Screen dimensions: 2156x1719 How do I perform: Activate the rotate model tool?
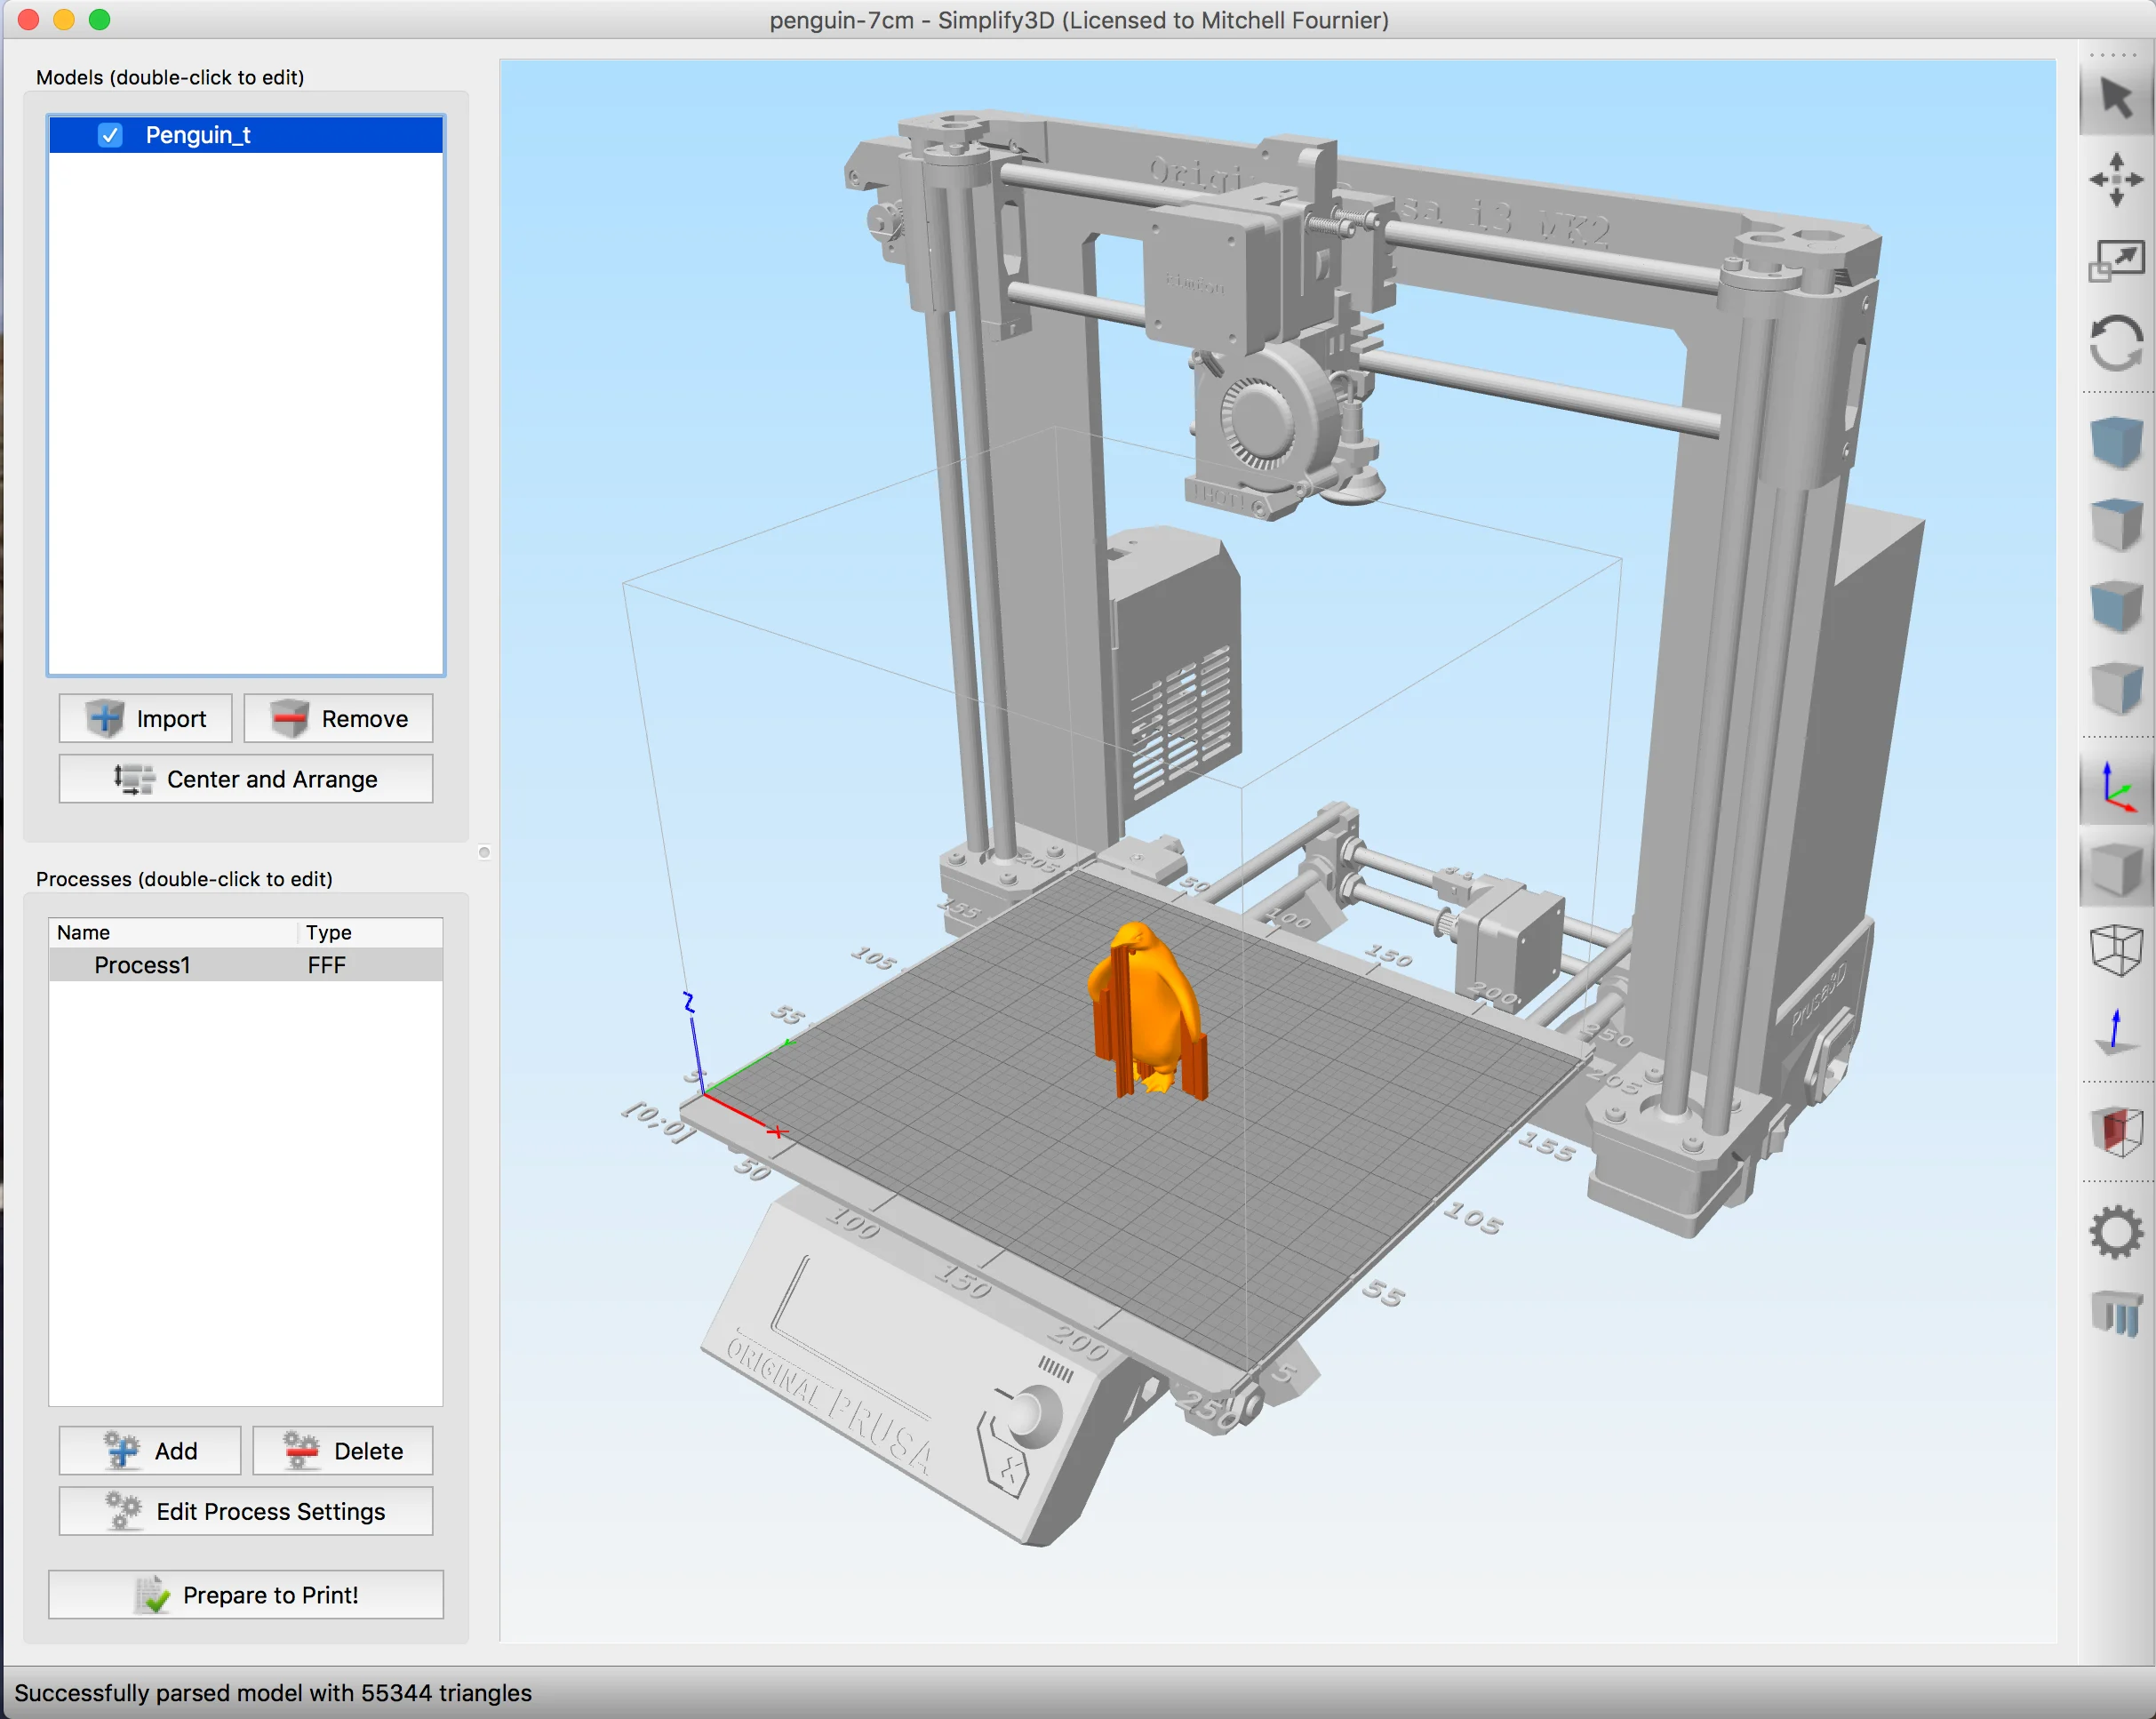[2116, 343]
